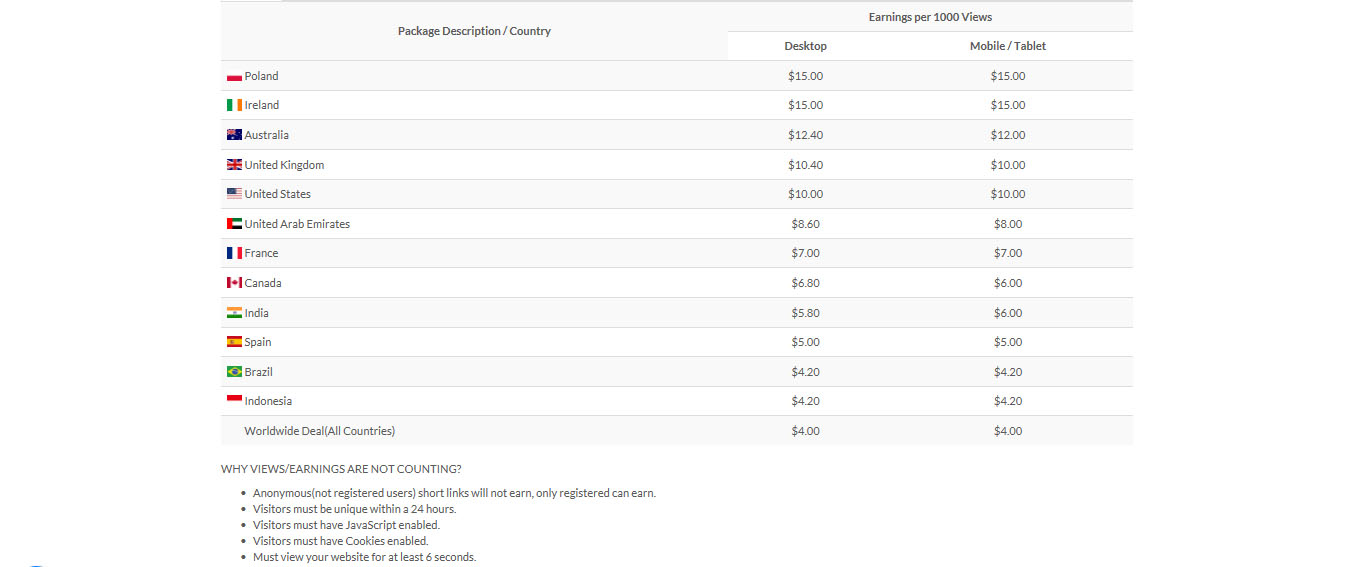Click the Spain flag icon
Image resolution: width=1351 pixels, height=567 pixels.
(x=234, y=342)
